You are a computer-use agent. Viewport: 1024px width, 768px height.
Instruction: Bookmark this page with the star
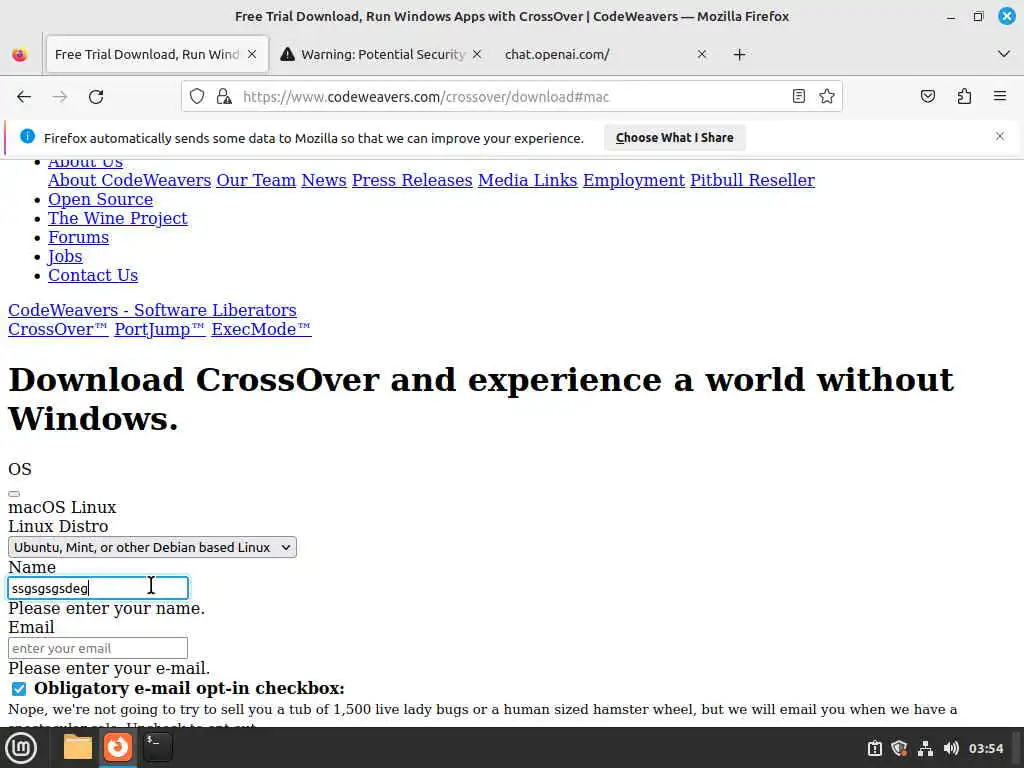click(827, 97)
